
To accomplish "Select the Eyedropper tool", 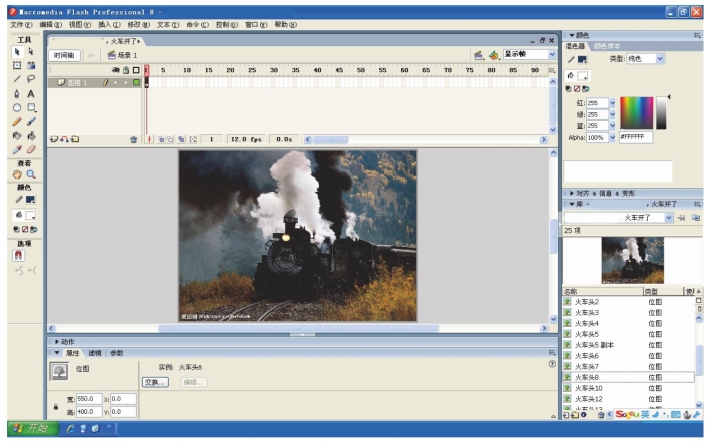I will pos(17,149).
